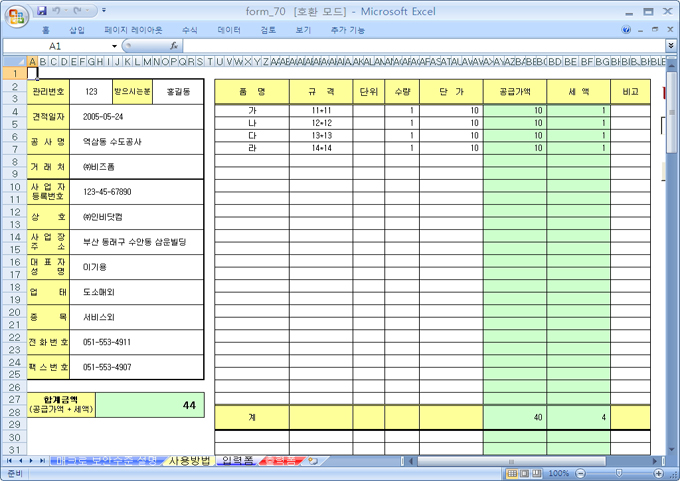Click the Select All corner button
This screenshot has height=481, width=680.
click(14, 62)
